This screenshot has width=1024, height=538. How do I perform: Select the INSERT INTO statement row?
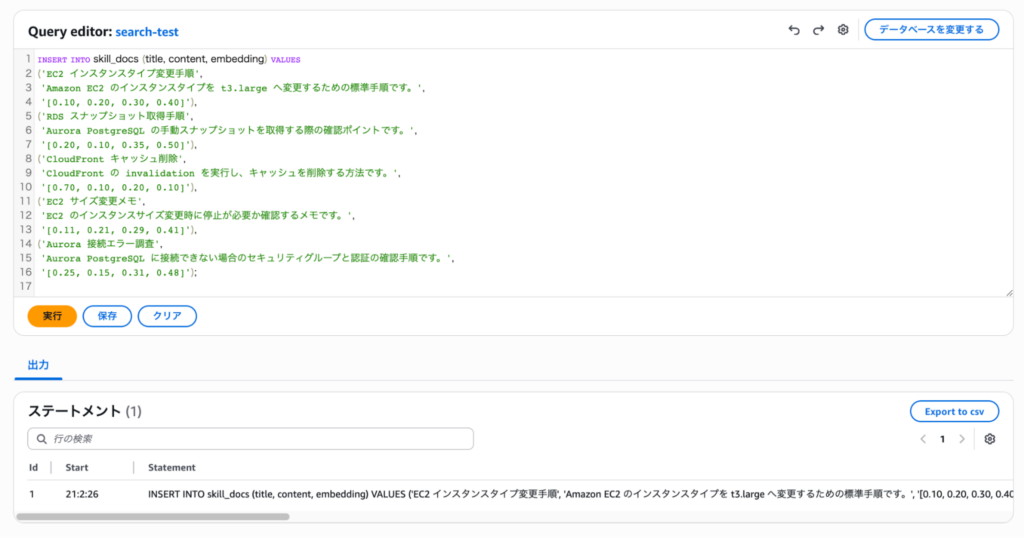point(500,494)
